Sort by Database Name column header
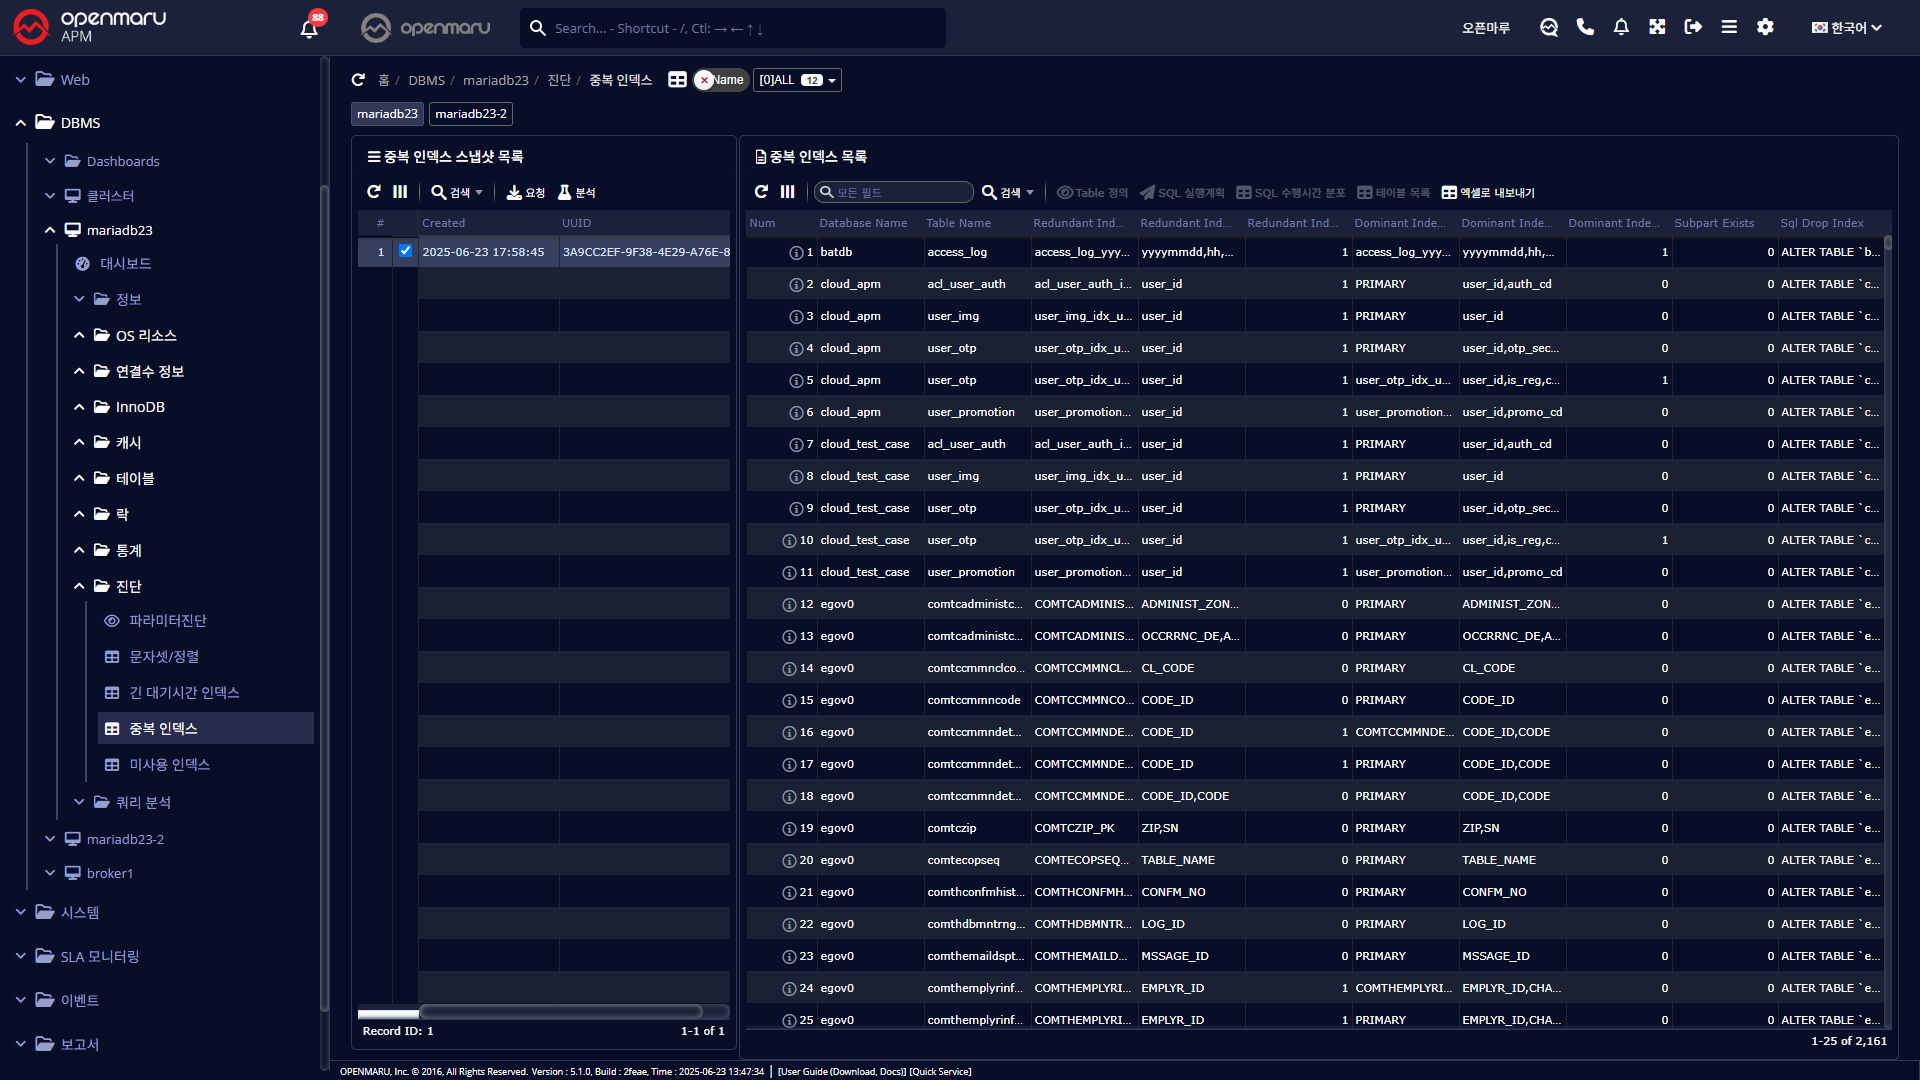This screenshot has width=1920, height=1080. tap(863, 223)
